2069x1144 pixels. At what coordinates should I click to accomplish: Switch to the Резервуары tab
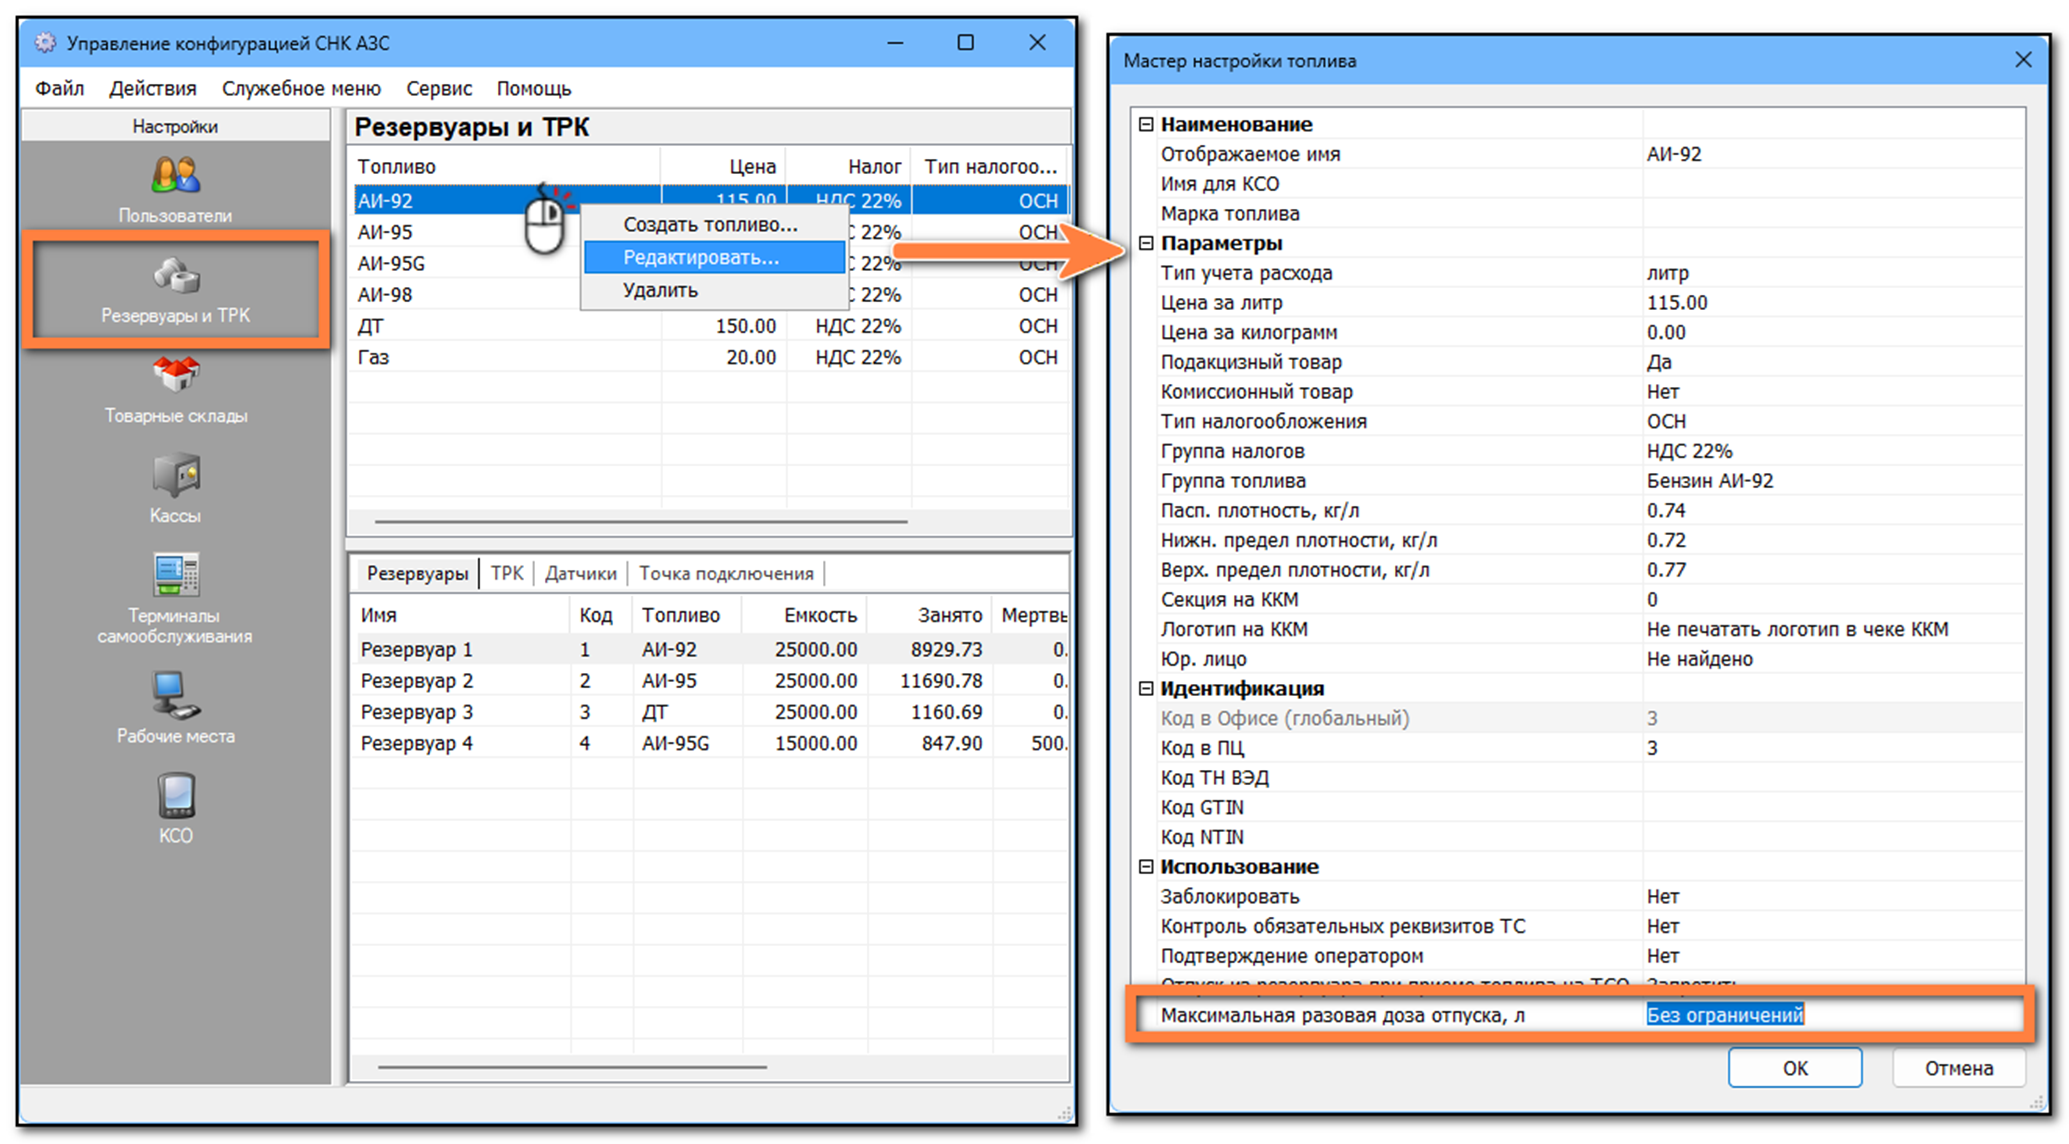(416, 573)
